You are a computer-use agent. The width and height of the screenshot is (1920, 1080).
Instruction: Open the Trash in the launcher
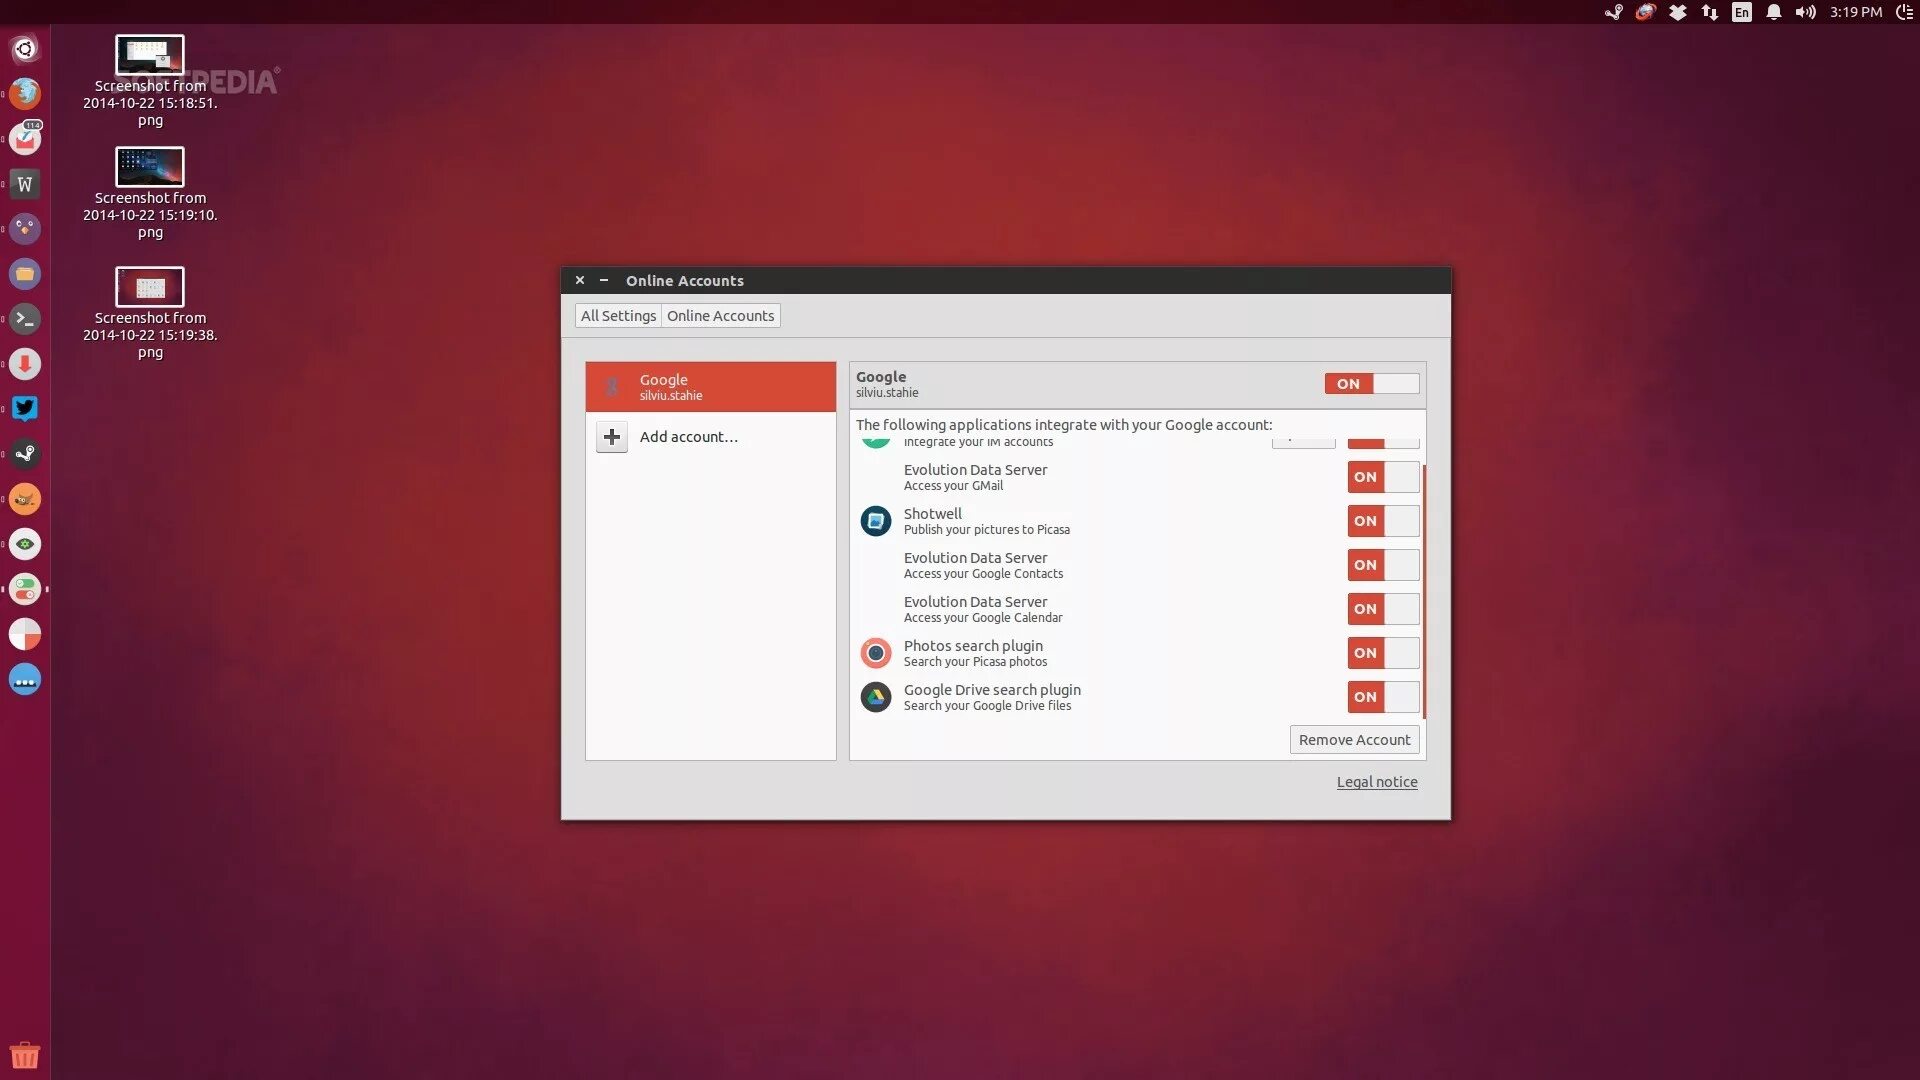[25, 1055]
